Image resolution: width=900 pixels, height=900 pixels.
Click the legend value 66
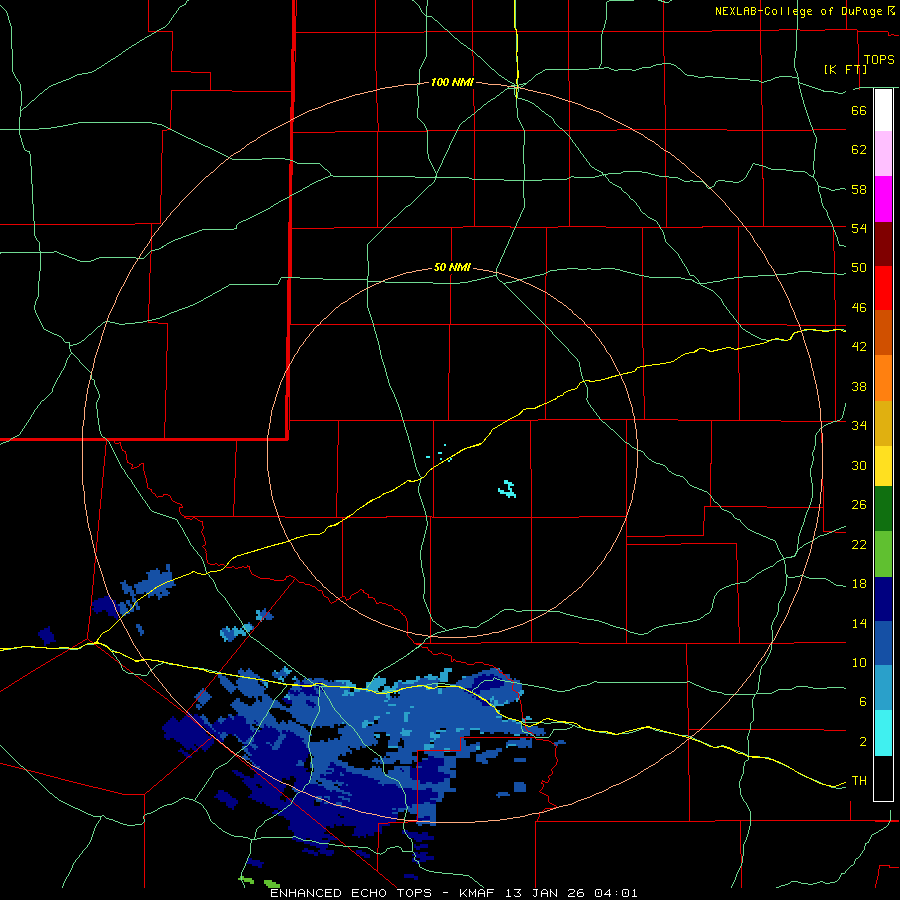[859, 110]
